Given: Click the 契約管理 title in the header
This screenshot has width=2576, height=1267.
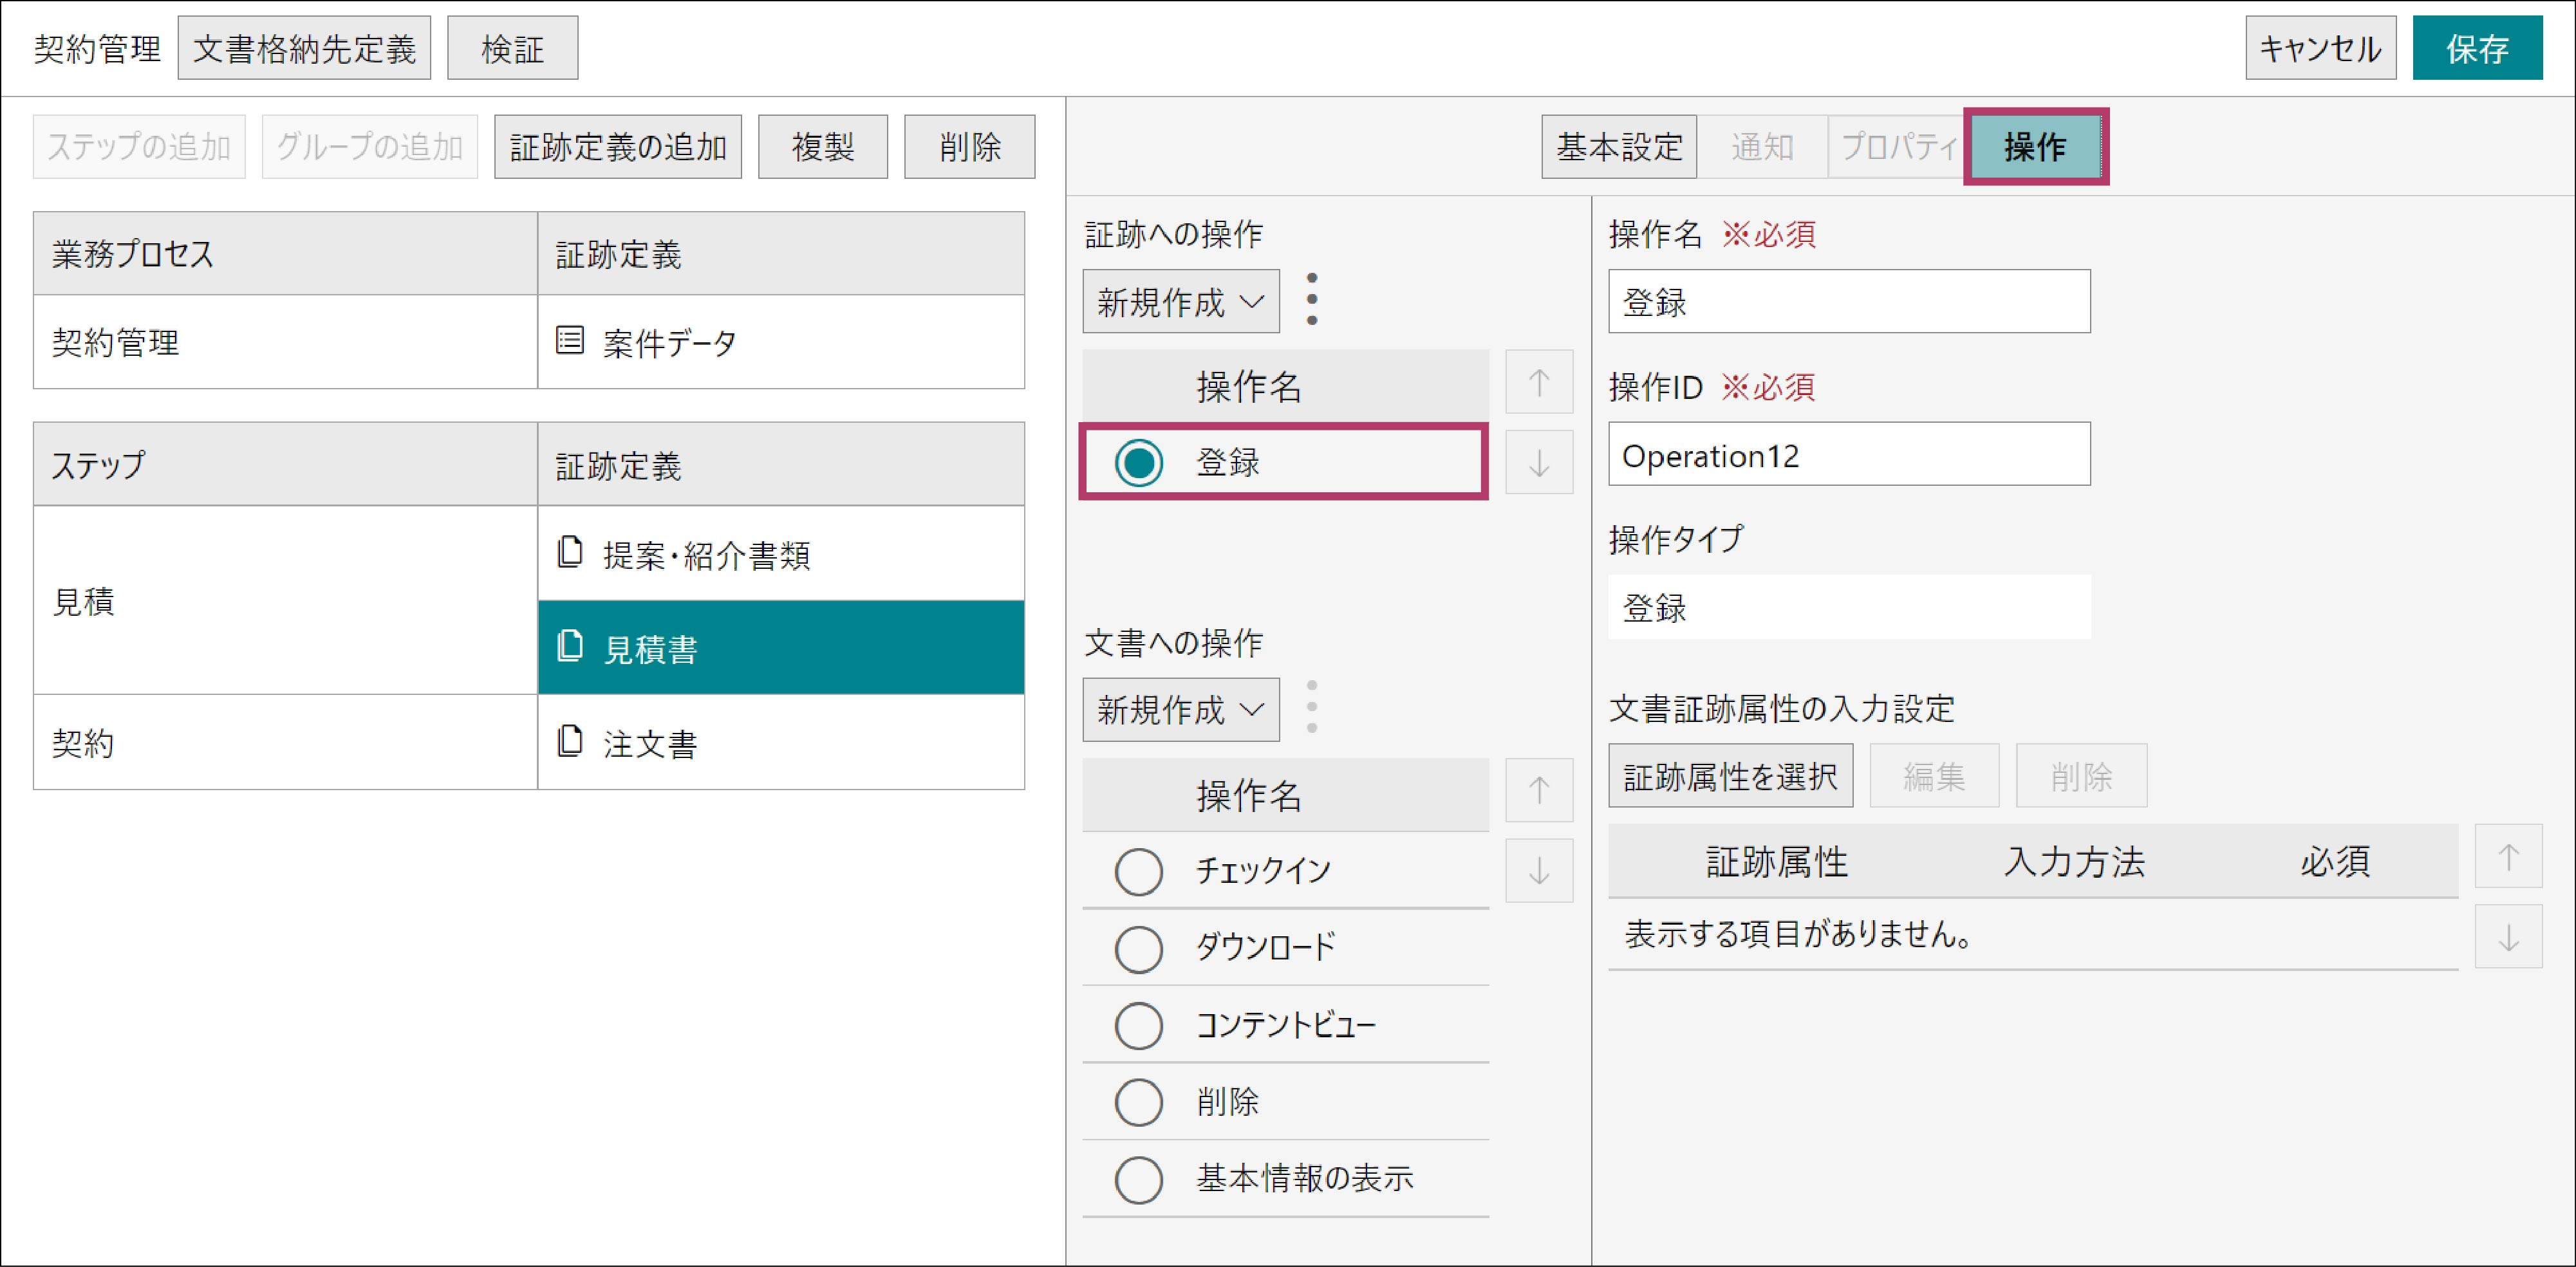Looking at the screenshot, I should tap(97, 48).
